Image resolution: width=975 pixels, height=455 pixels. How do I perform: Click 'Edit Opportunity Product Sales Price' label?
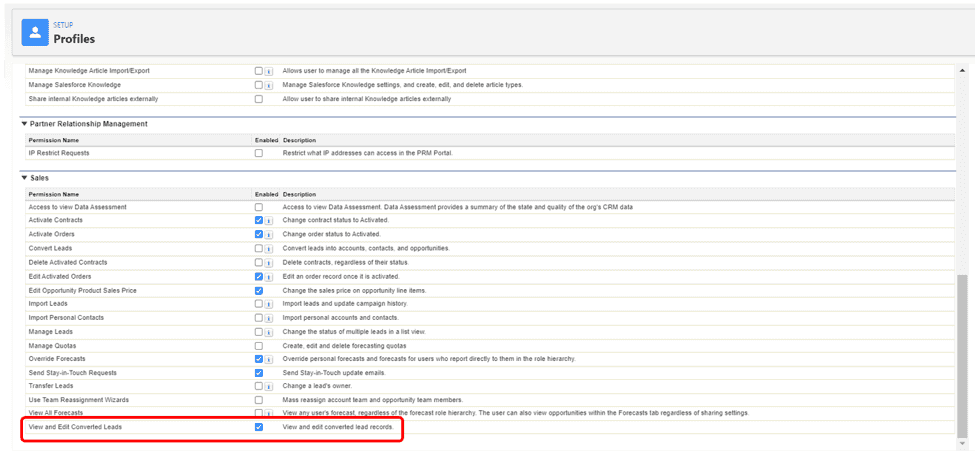pos(82,290)
